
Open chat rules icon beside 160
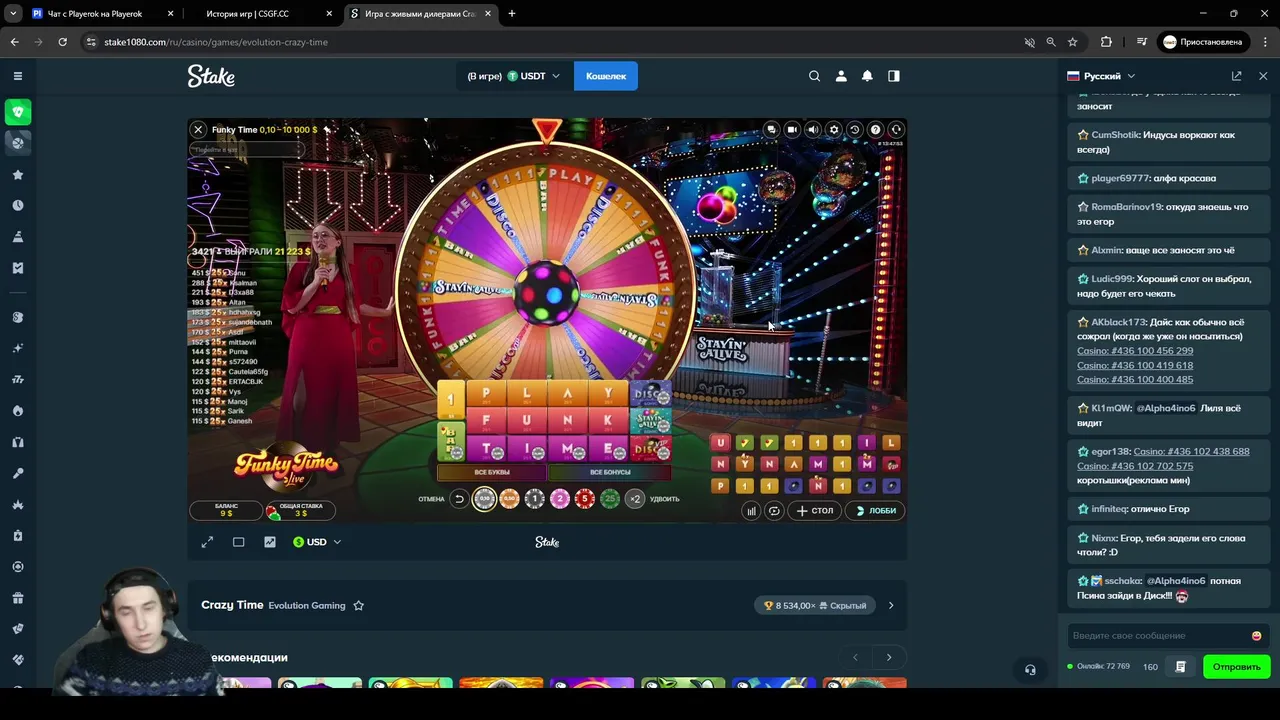pyautogui.click(x=1181, y=667)
